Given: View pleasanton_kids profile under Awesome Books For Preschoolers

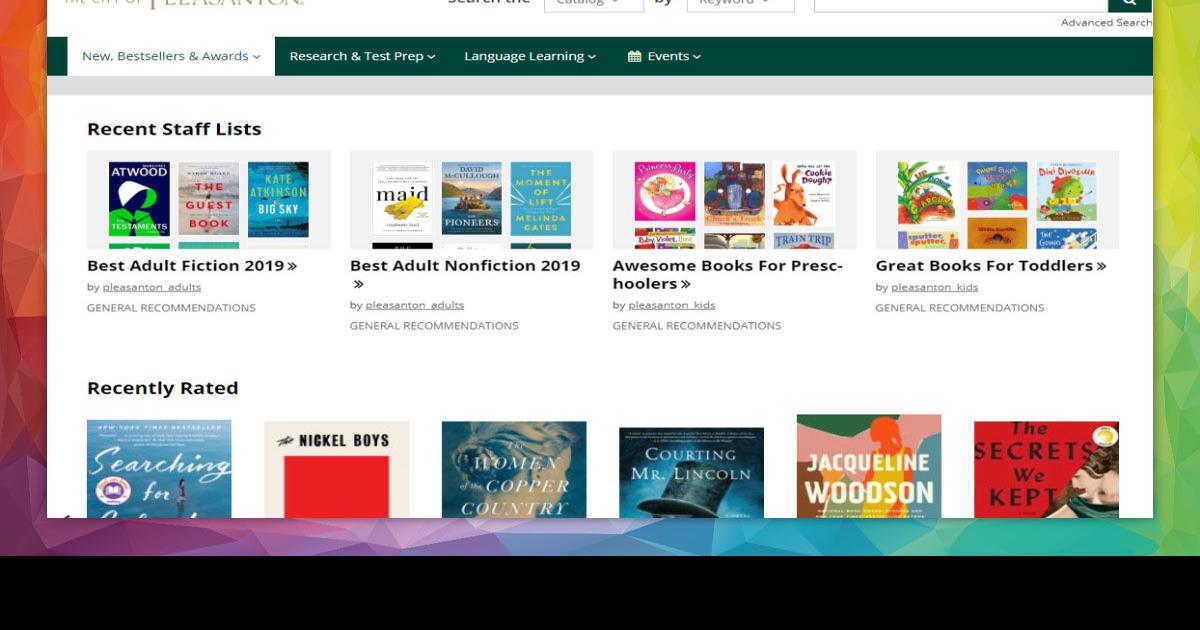Looking at the screenshot, I should point(672,305).
